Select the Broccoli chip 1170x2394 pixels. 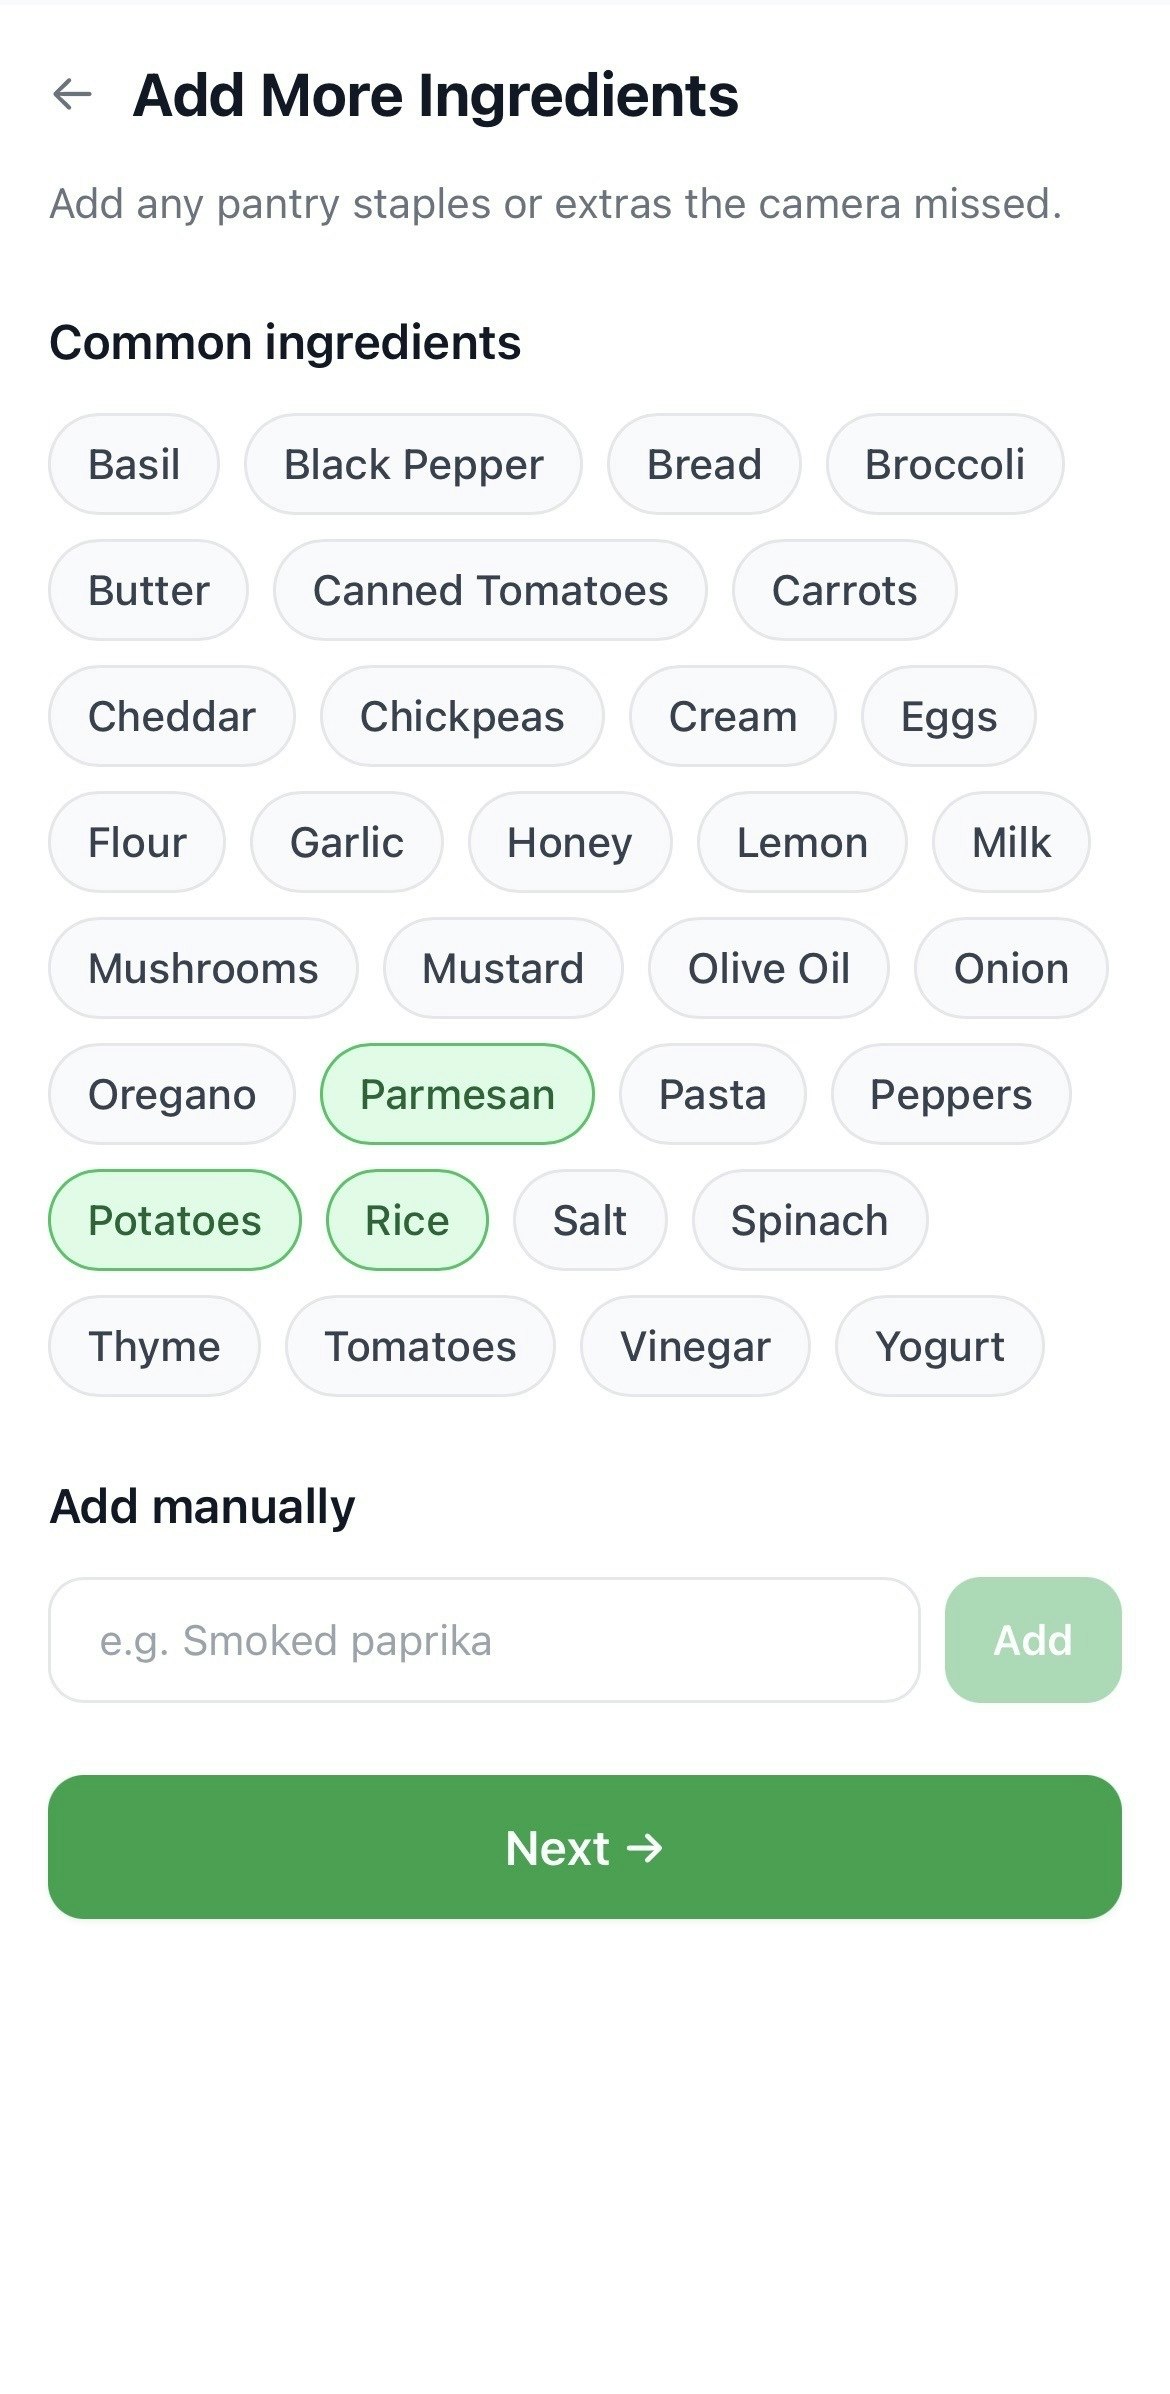pyautogui.click(x=945, y=464)
